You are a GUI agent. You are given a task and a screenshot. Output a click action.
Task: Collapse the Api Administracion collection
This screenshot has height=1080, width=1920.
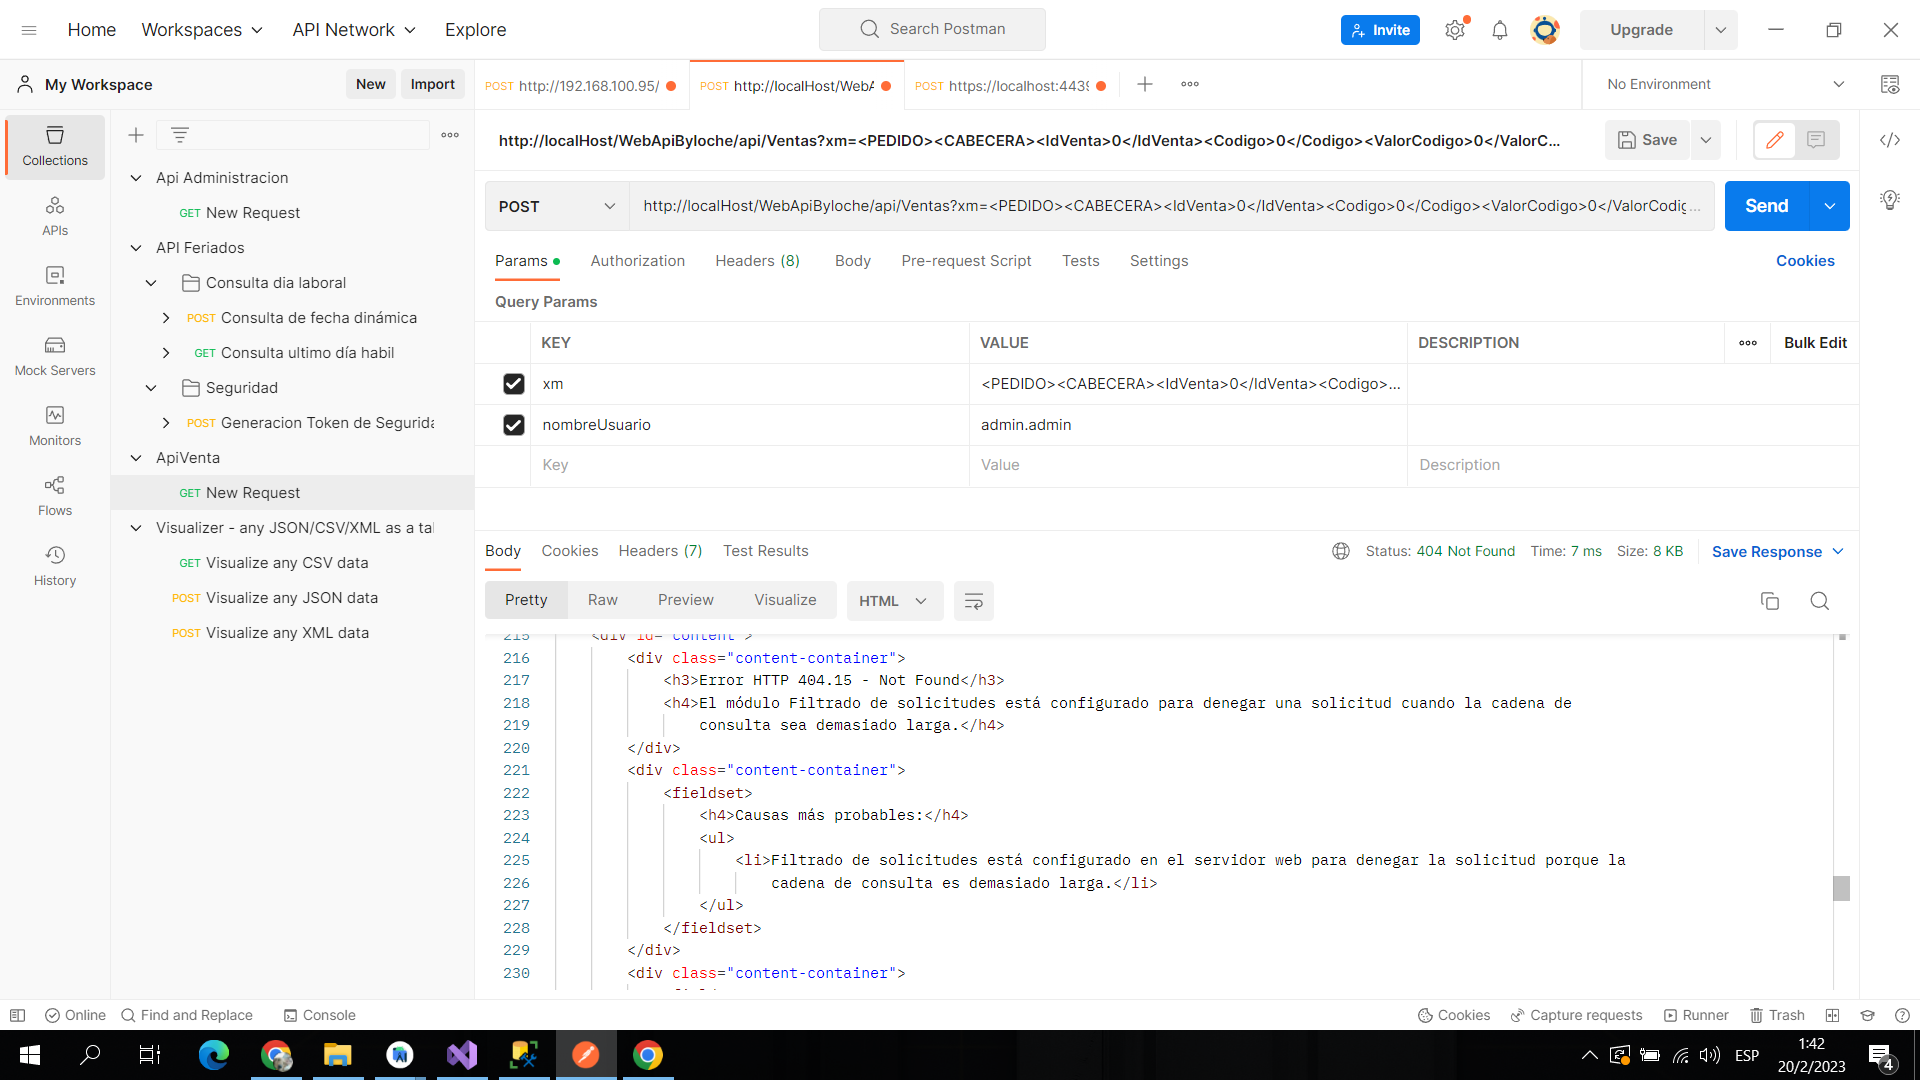point(136,178)
